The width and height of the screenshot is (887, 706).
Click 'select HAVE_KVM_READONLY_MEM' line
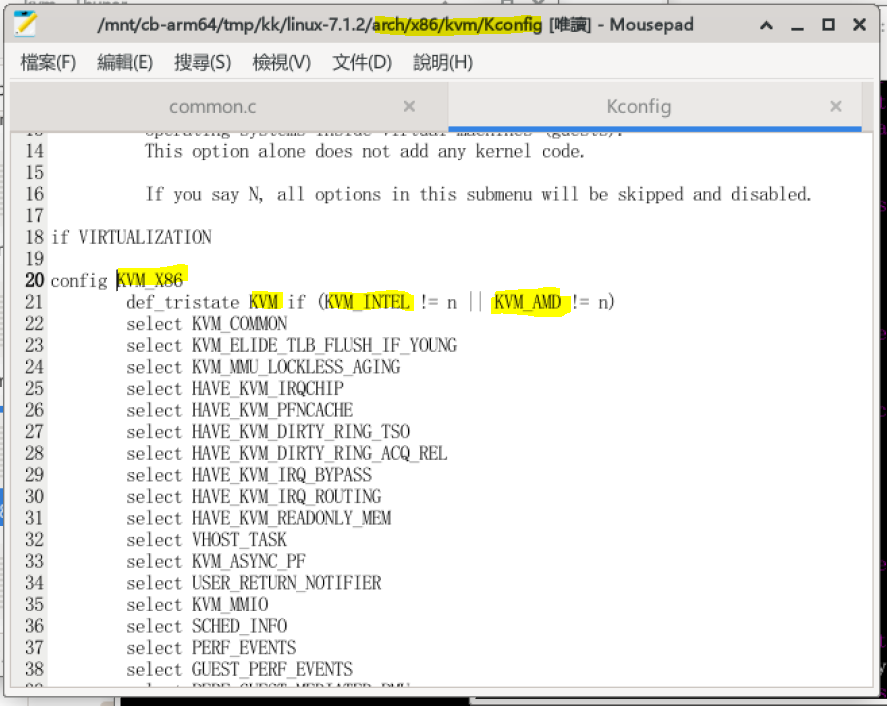coord(259,518)
